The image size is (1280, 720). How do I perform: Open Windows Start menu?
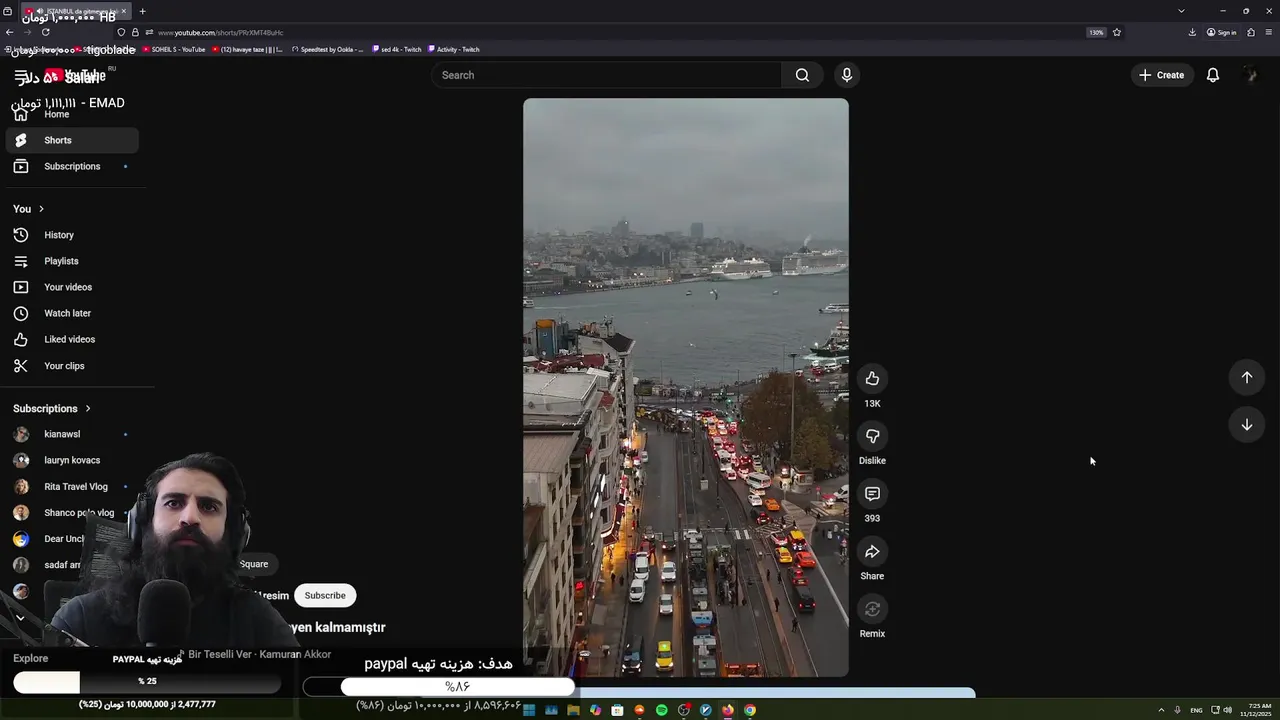(529, 710)
